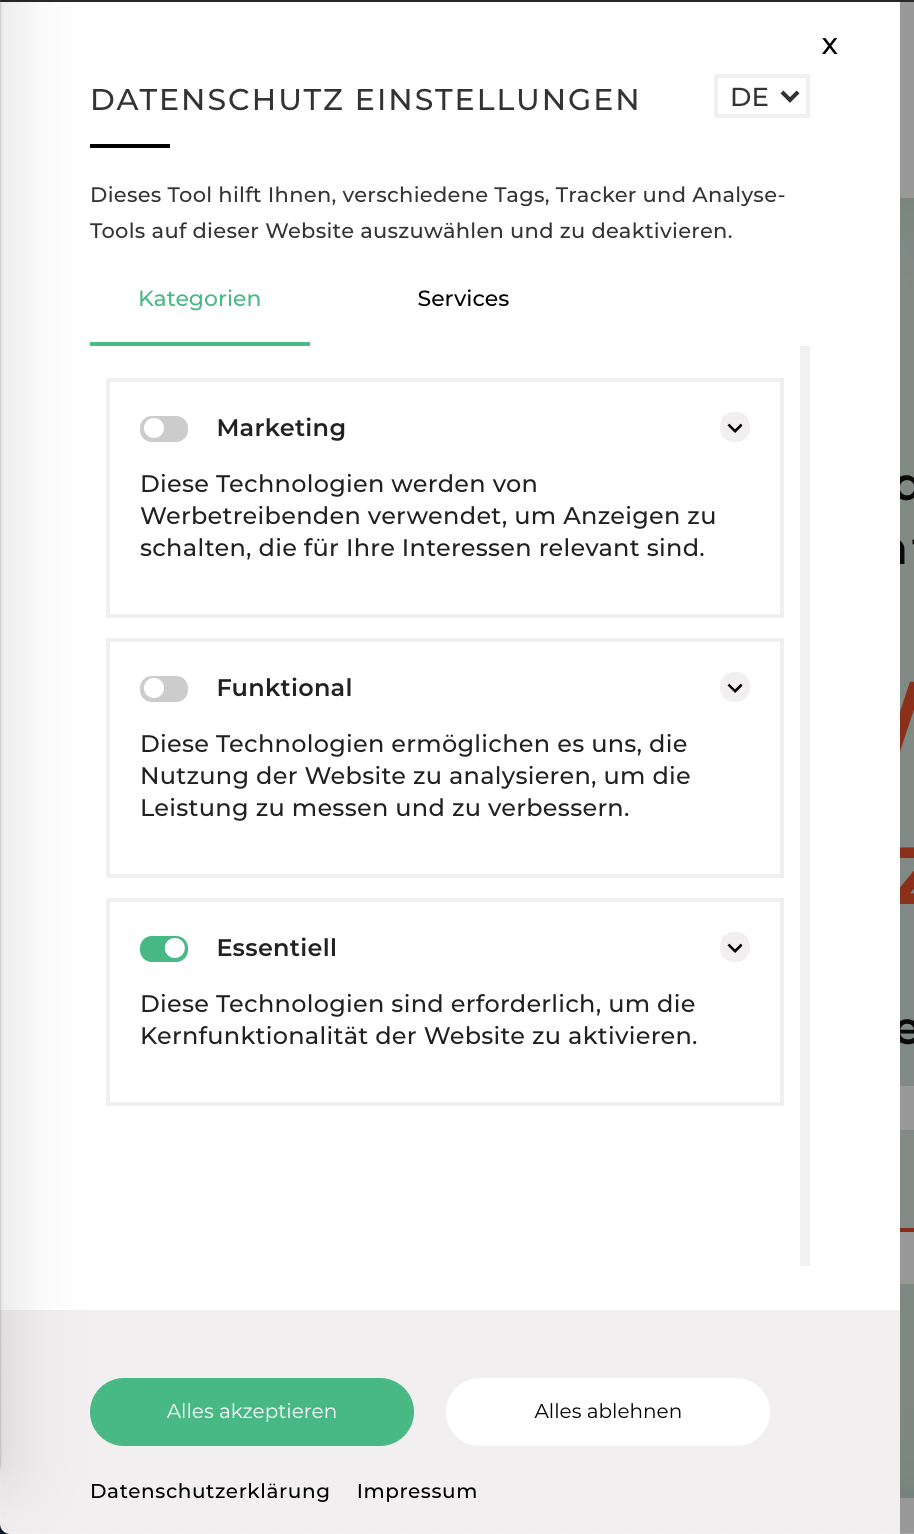The height and width of the screenshot is (1534, 914).
Task: Close the privacy settings dialog
Action: tap(829, 46)
